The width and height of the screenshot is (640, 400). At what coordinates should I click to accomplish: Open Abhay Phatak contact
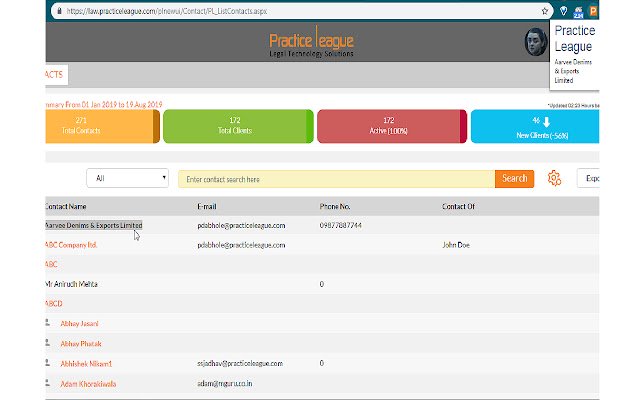(x=81, y=344)
